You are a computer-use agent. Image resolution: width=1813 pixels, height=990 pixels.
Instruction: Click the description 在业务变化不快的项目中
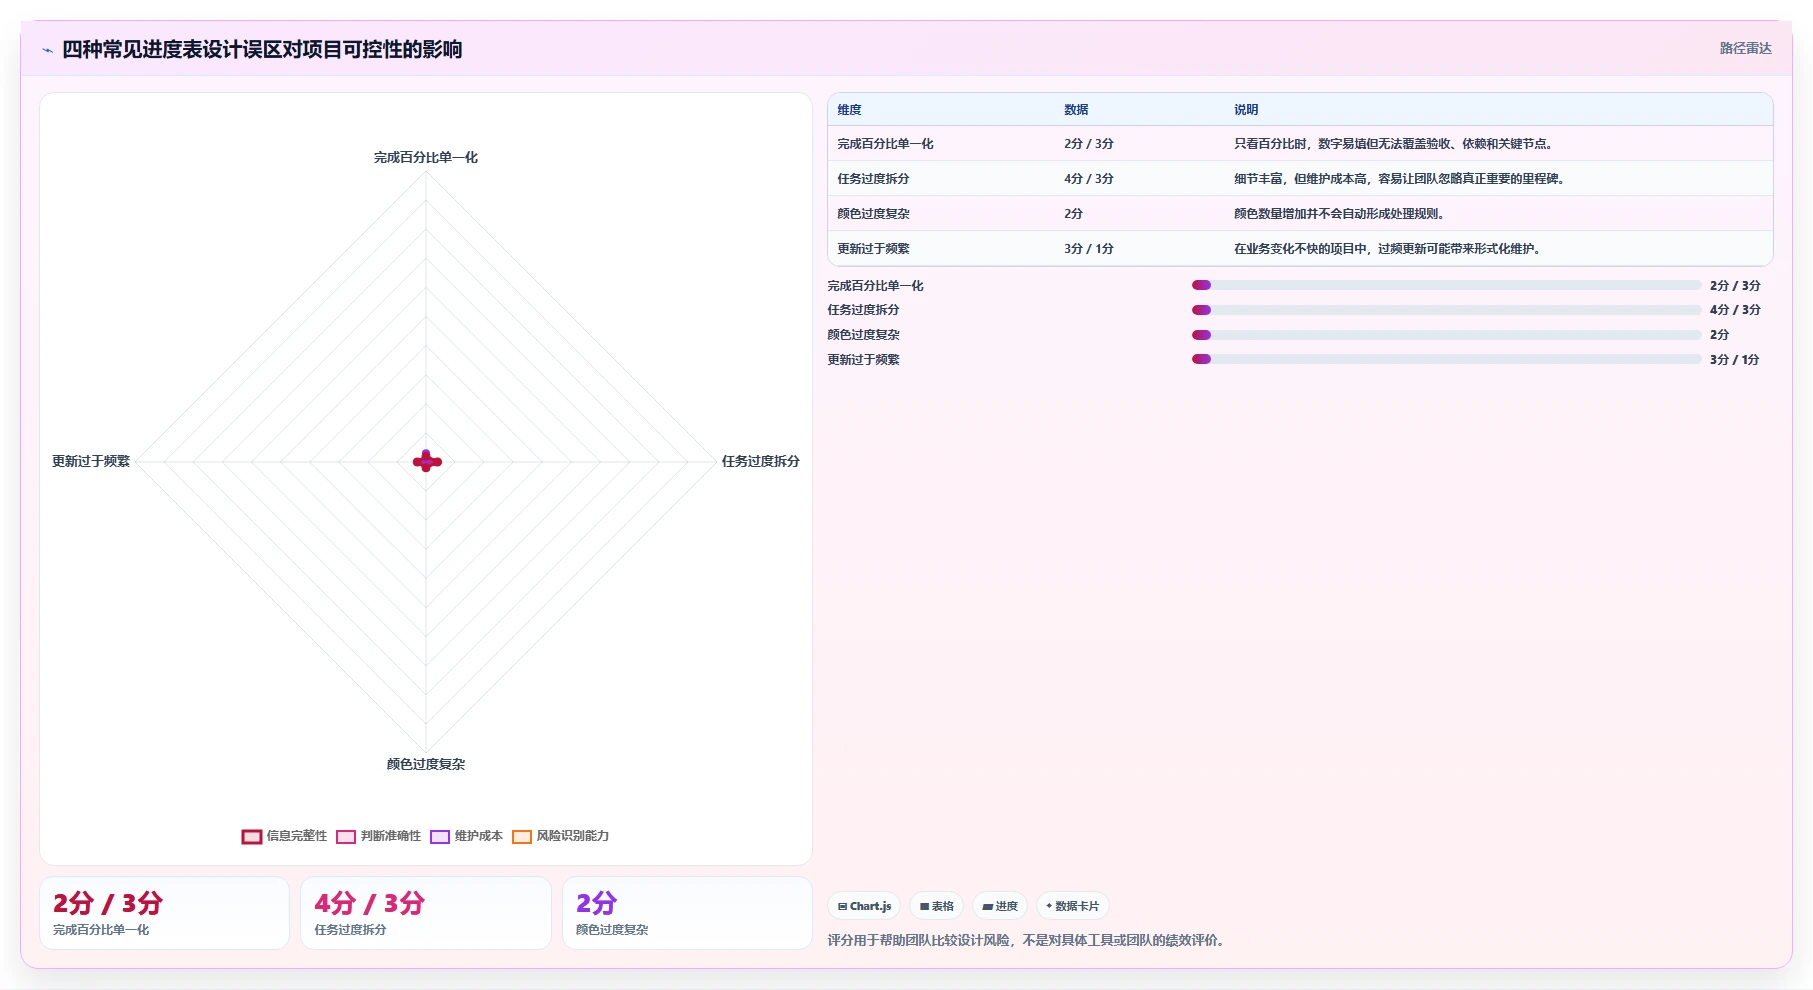click(x=1387, y=249)
